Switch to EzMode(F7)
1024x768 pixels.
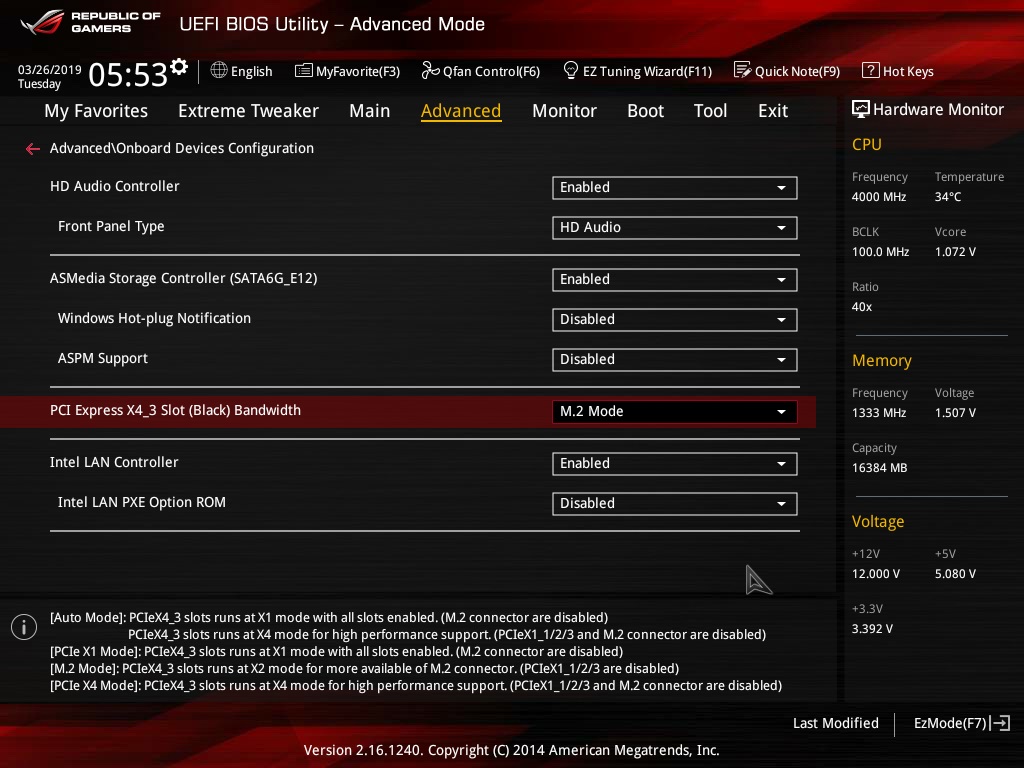click(x=962, y=723)
